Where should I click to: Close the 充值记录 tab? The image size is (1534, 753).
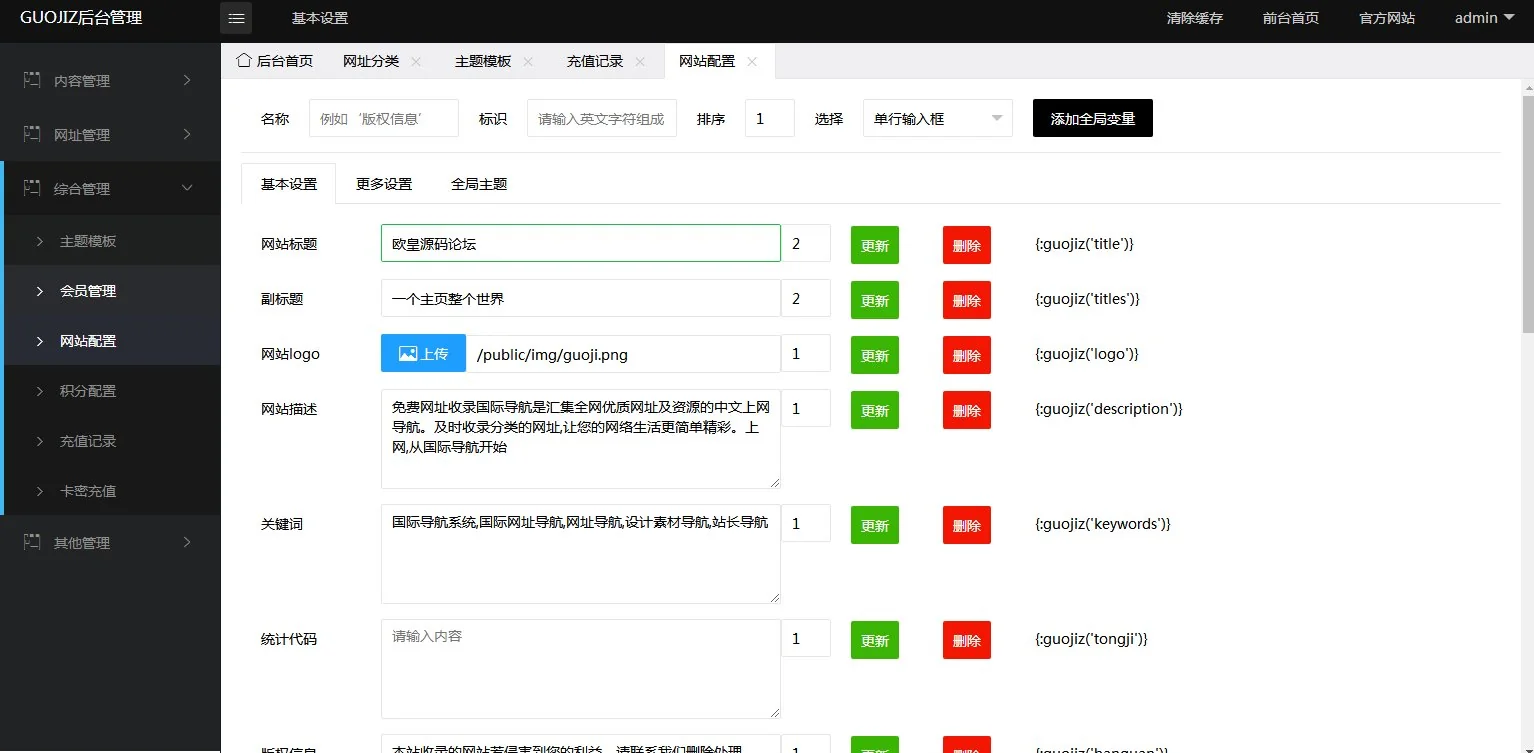pos(640,62)
